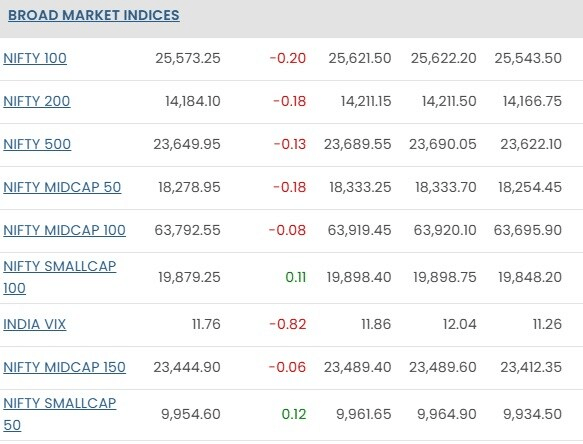Select the green 0.11 change for SMALLCAP 100
583x444 pixels.
click(x=296, y=277)
